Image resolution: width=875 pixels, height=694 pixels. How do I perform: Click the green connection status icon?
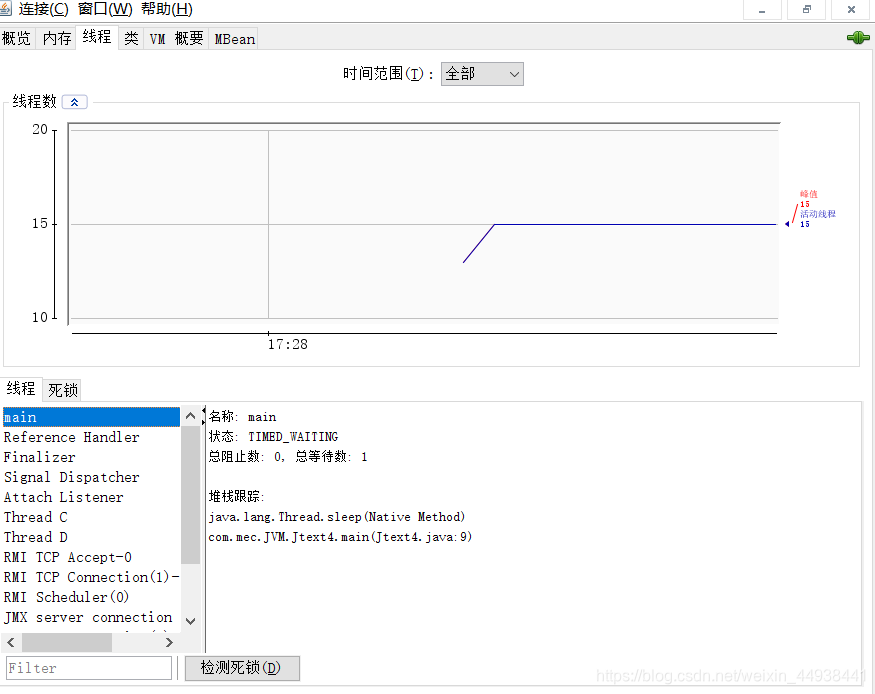[857, 37]
